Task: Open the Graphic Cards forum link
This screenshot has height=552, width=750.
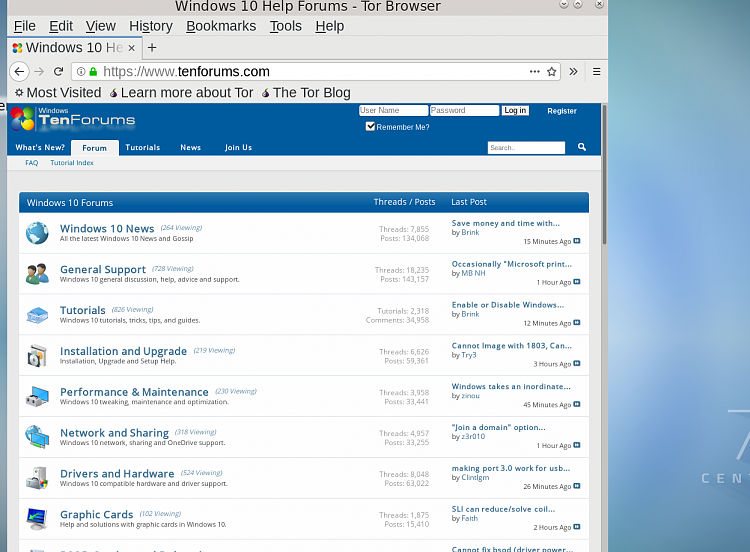Action: (97, 515)
